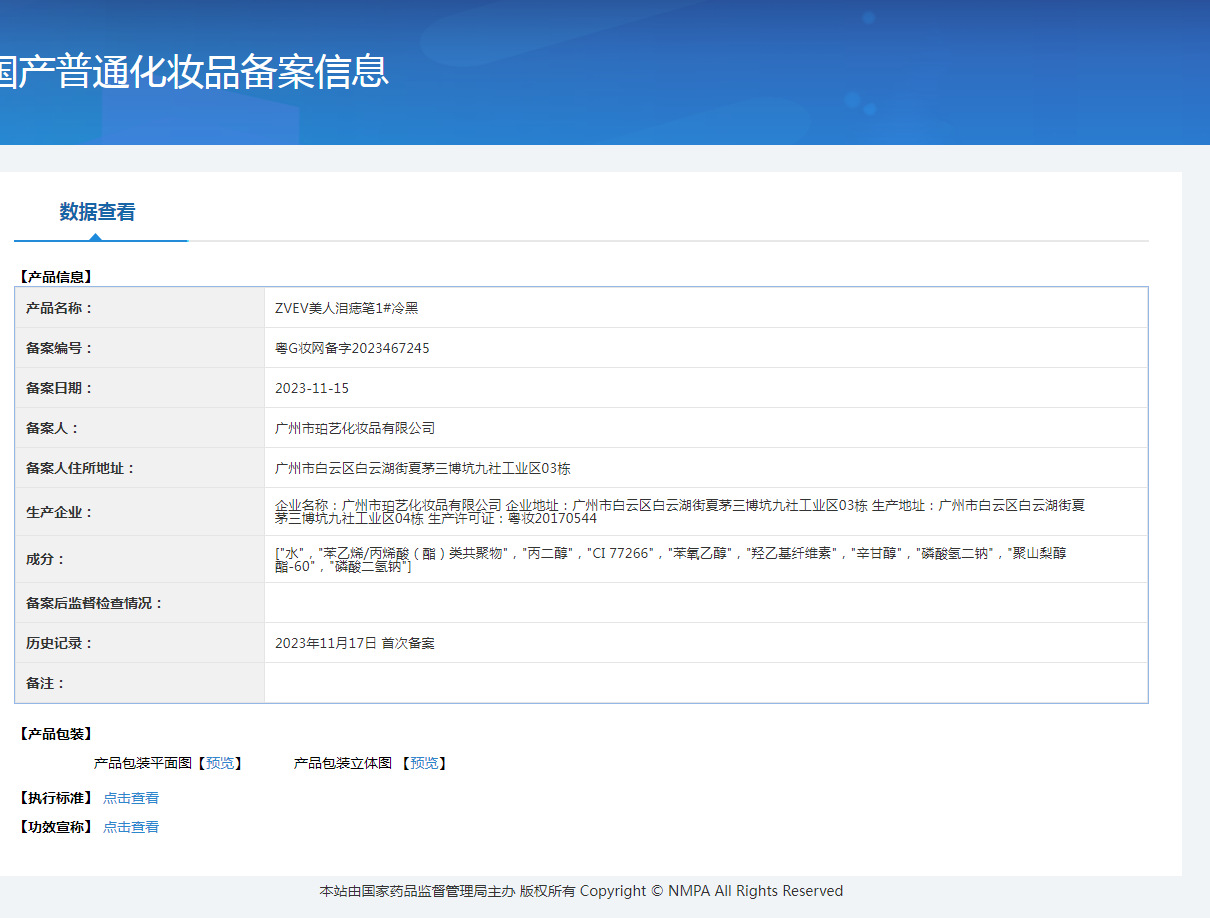The width and height of the screenshot is (1210, 918).
Task: Click the 备案编号 row label
Action: click(59, 348)
